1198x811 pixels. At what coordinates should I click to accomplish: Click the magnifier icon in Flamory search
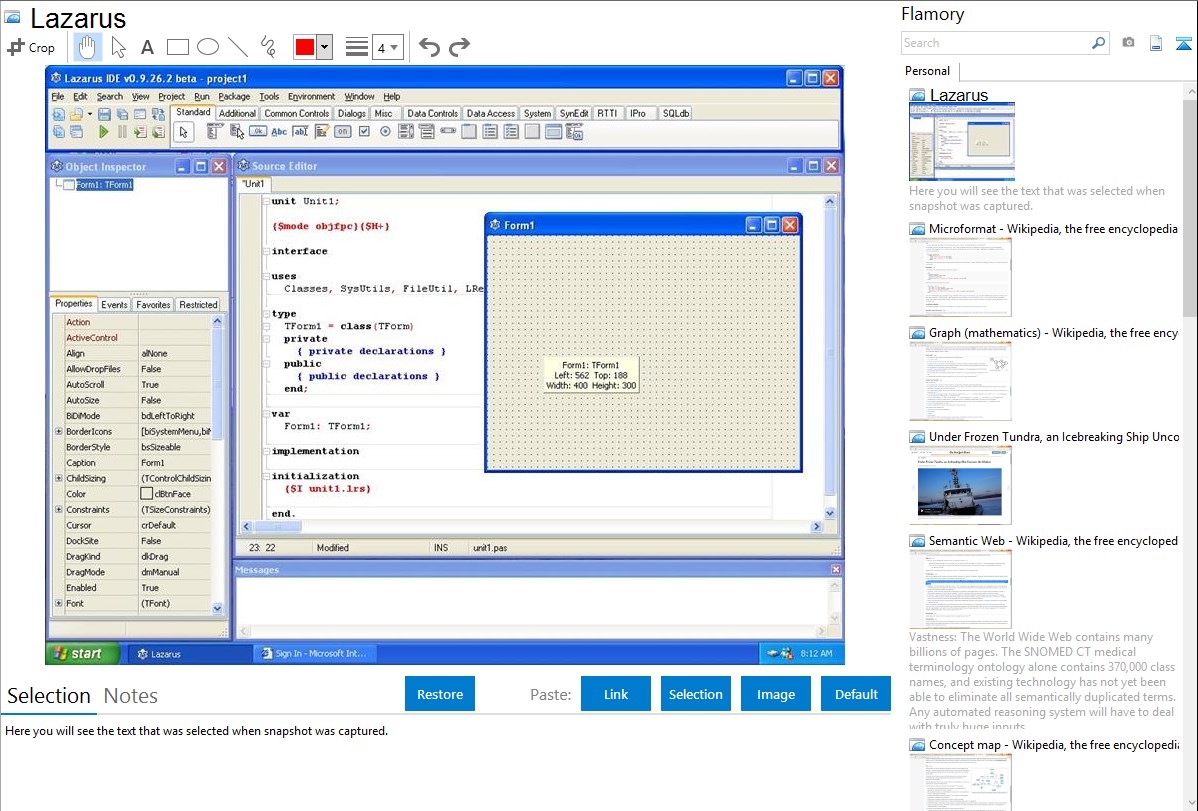1098,43
